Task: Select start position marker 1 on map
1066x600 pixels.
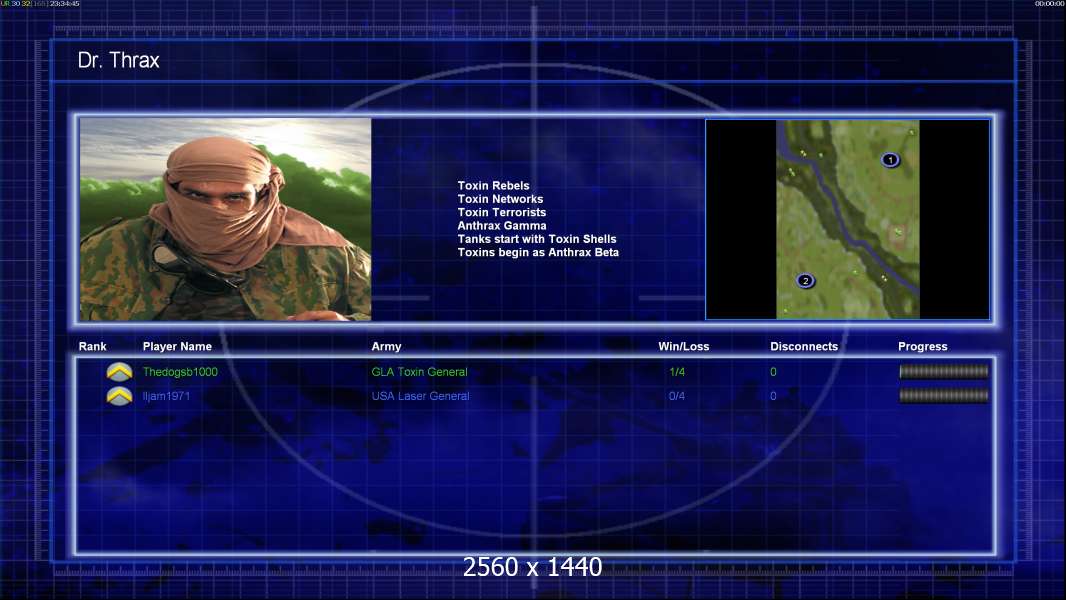Action: (x=890, y=160)
